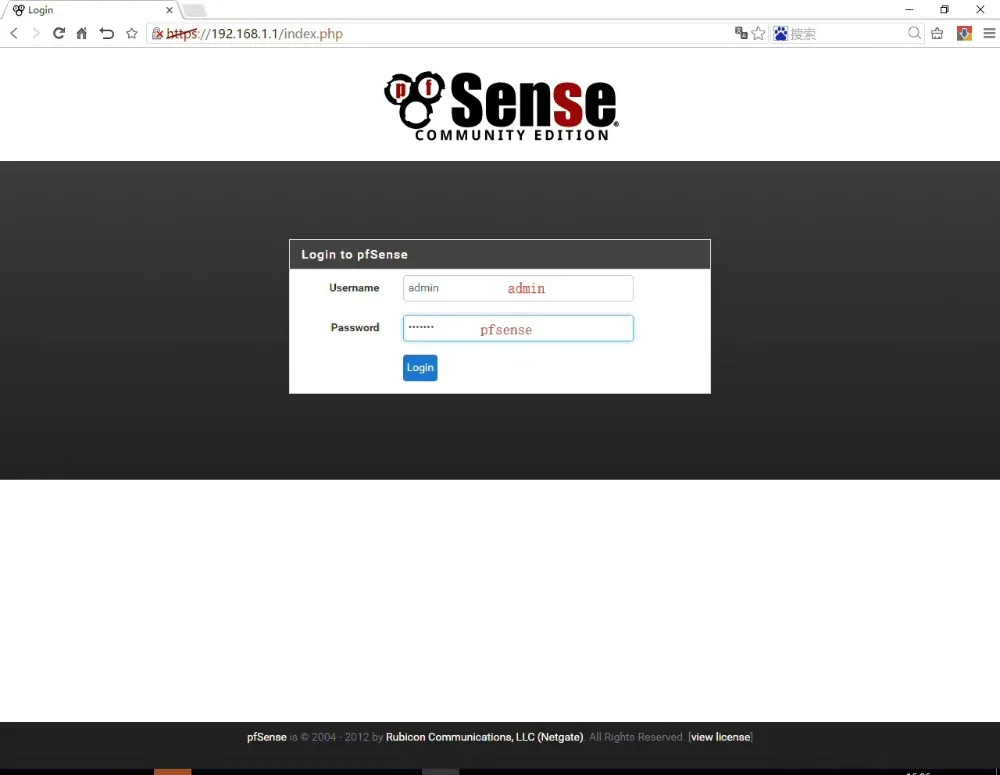Screen dimensions: 1000x775
Task: Open the translate icon in address bar
Action: tap(740, 33)
